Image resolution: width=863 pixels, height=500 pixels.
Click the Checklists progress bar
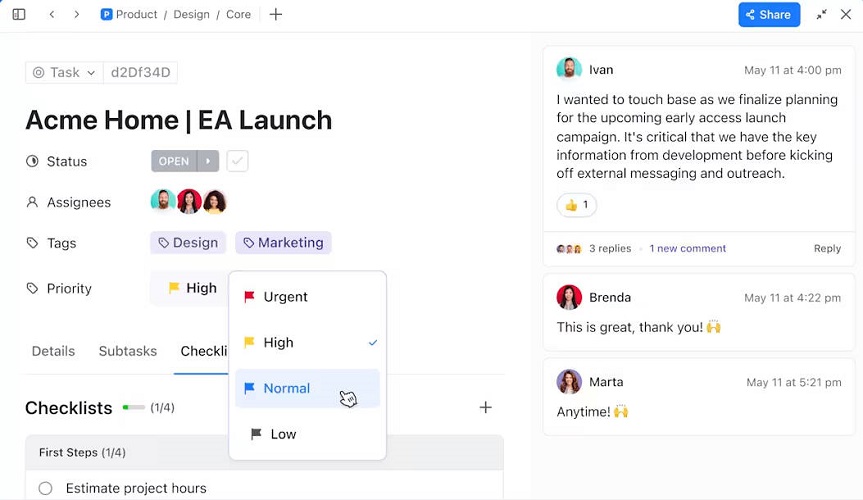[134, 407]
